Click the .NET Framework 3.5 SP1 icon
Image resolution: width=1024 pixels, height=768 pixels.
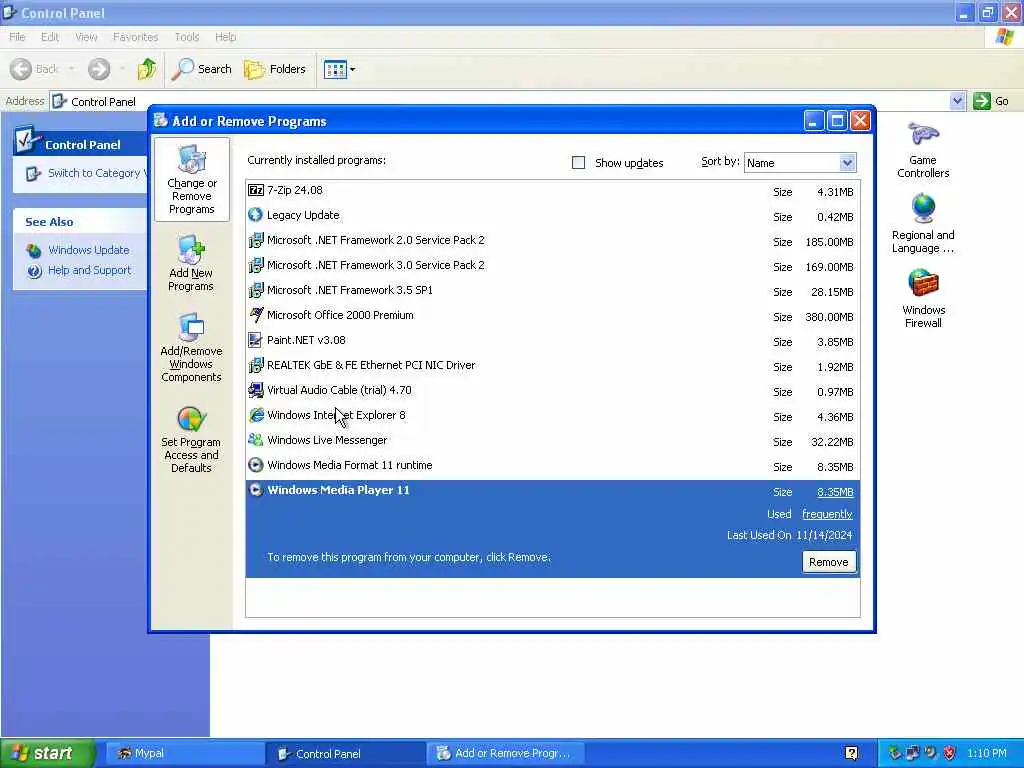pyautogui.click(x=256, y=290)
